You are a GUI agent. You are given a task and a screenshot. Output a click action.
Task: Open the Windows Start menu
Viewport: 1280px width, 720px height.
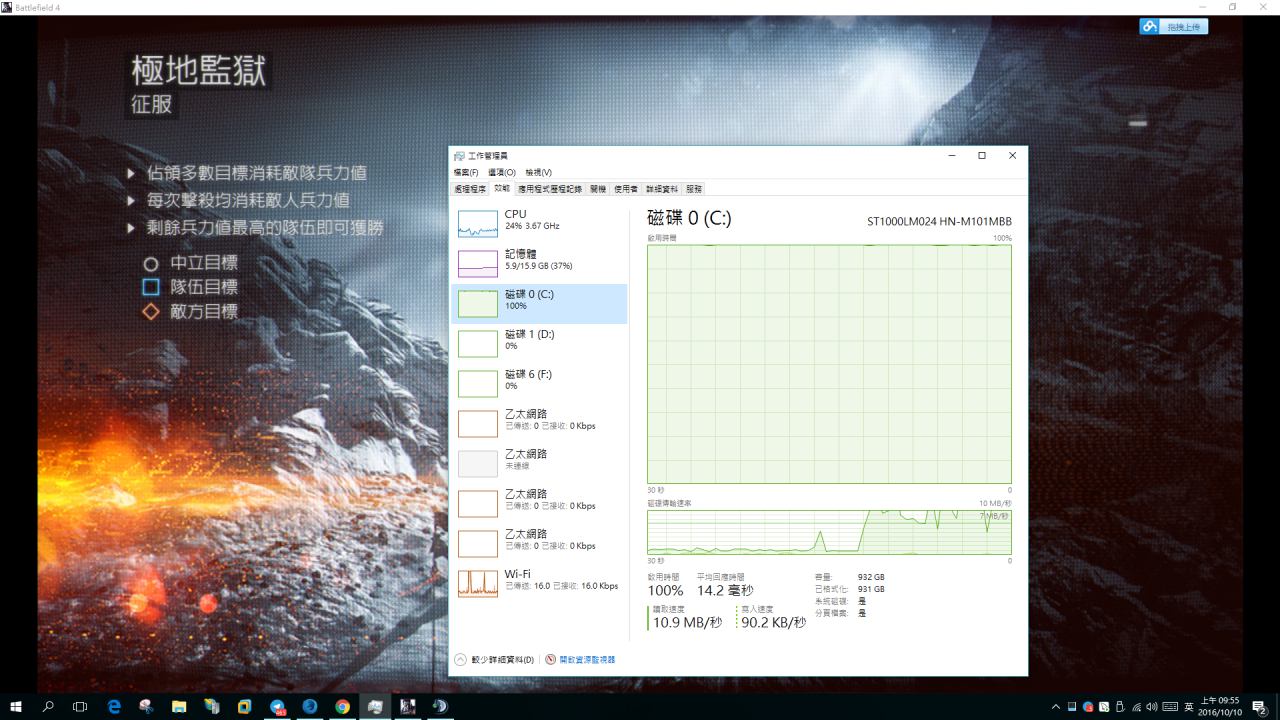(16, 706)
